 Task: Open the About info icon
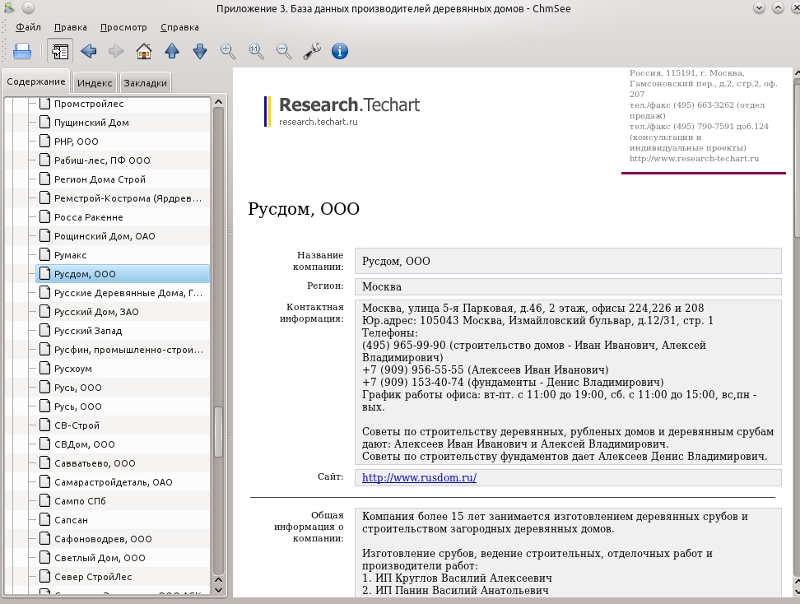click(340, 51)
